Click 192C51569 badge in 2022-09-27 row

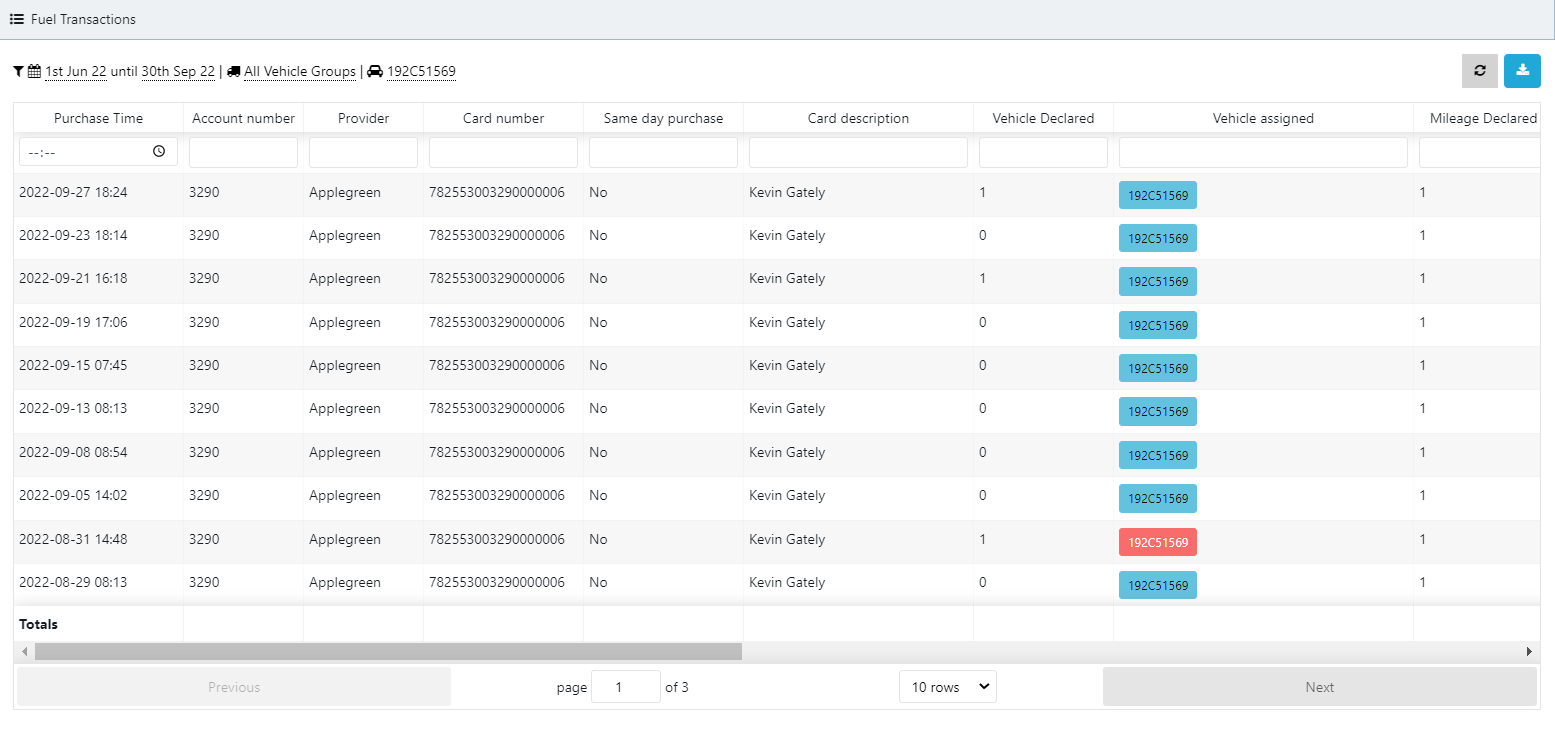(x=1158, y=195)
